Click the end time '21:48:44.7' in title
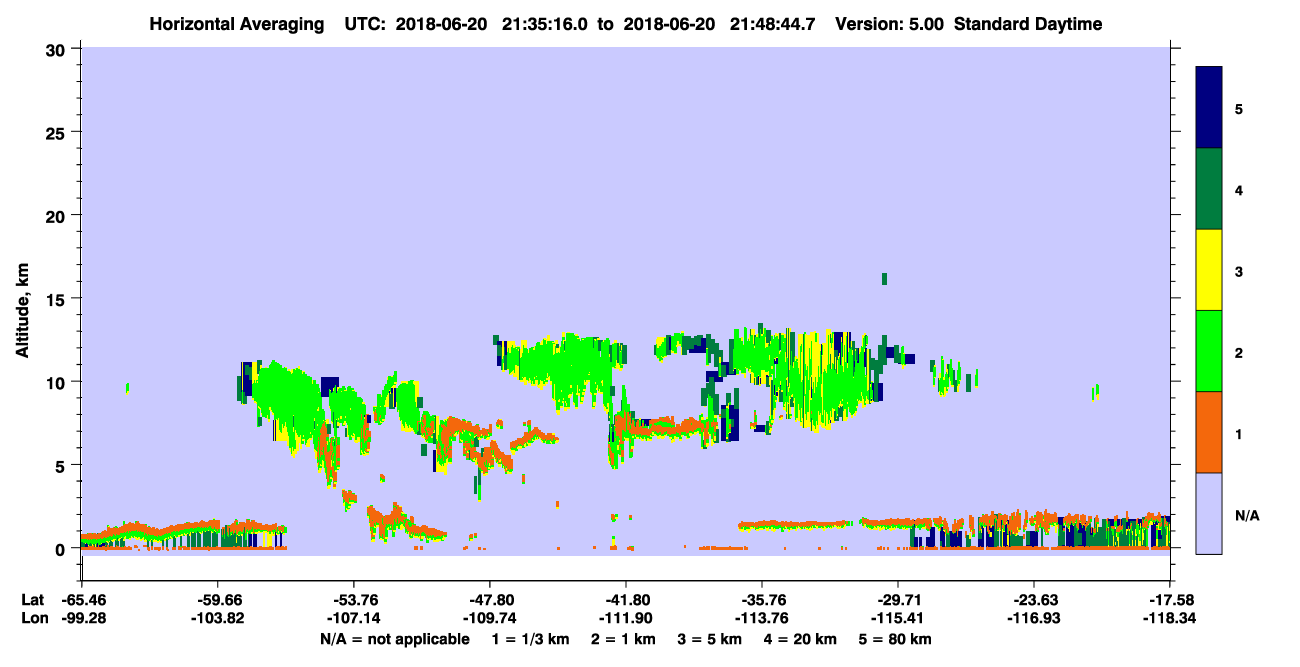This screenshot has height=667, width=1300. (775, 24)
